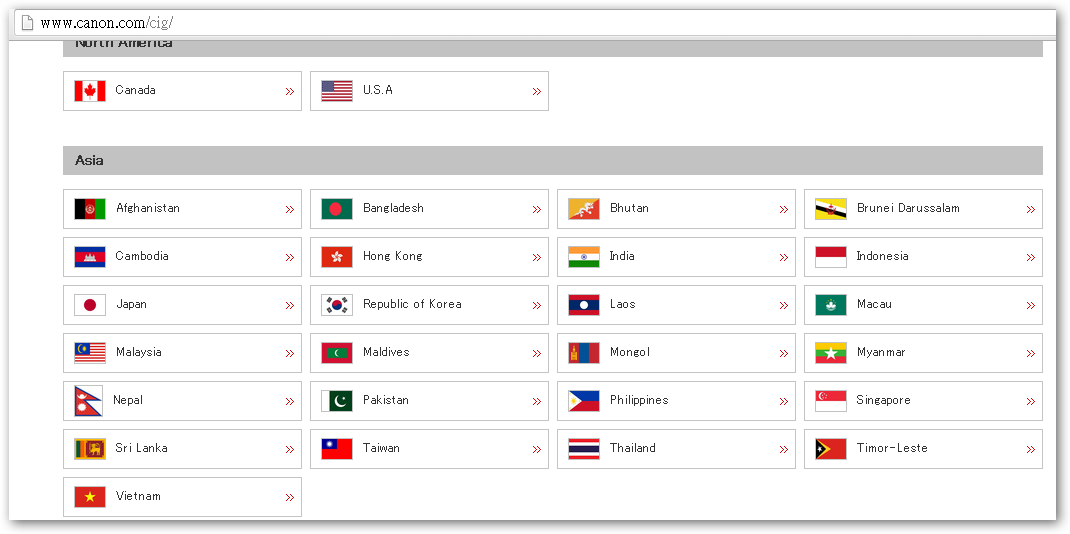Click the arrow next to Afghanistan
Viewport: 1070px width, 534px height.
[x=290, y=210]
